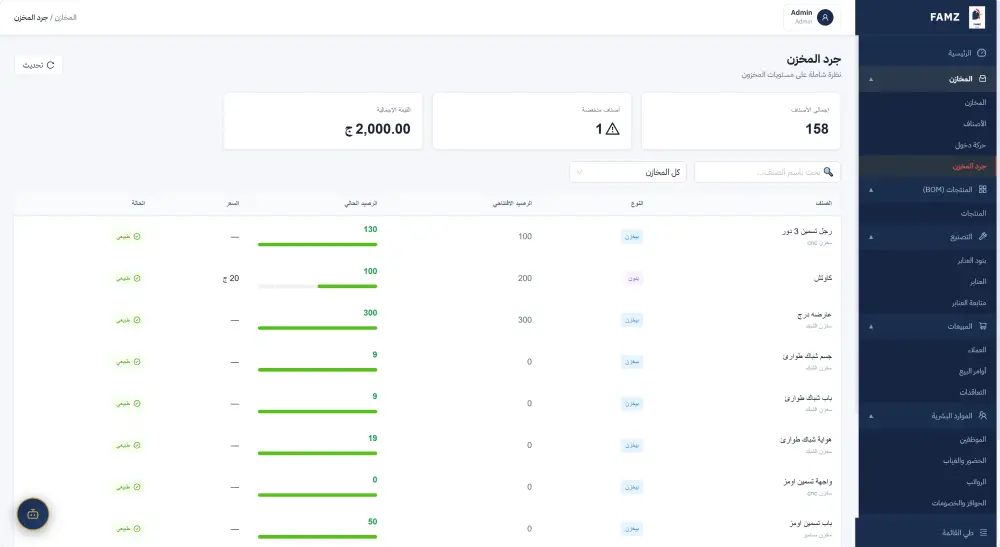Click the المخازن warehouse icon in sidebar

coord(982,78)
